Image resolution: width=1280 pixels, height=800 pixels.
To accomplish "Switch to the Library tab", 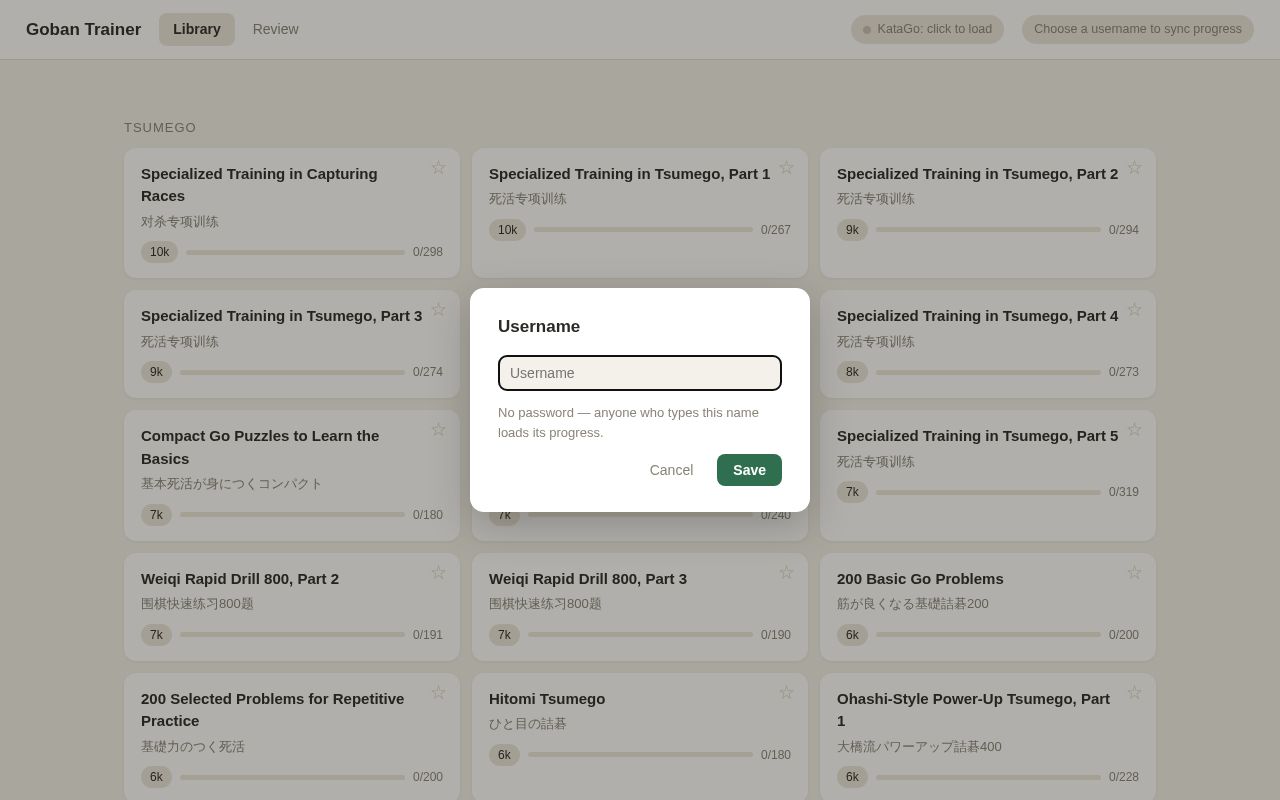I will pyautogui.click(x=197, y=29).
